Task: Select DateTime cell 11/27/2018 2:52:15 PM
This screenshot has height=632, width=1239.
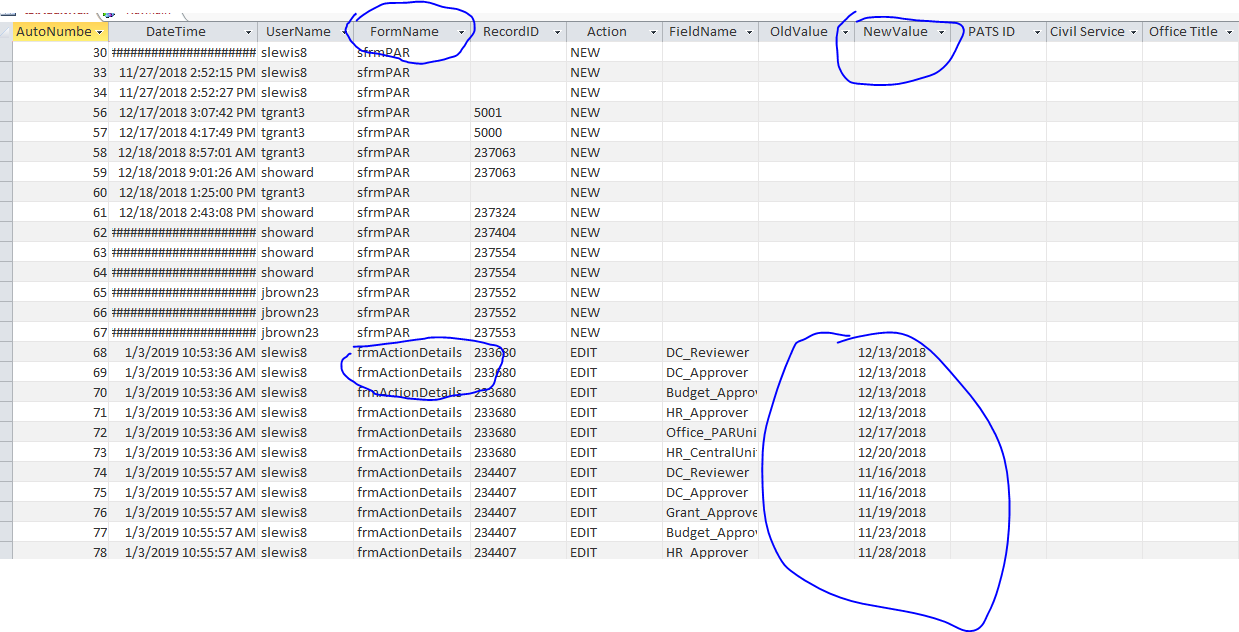Action: 183,72
